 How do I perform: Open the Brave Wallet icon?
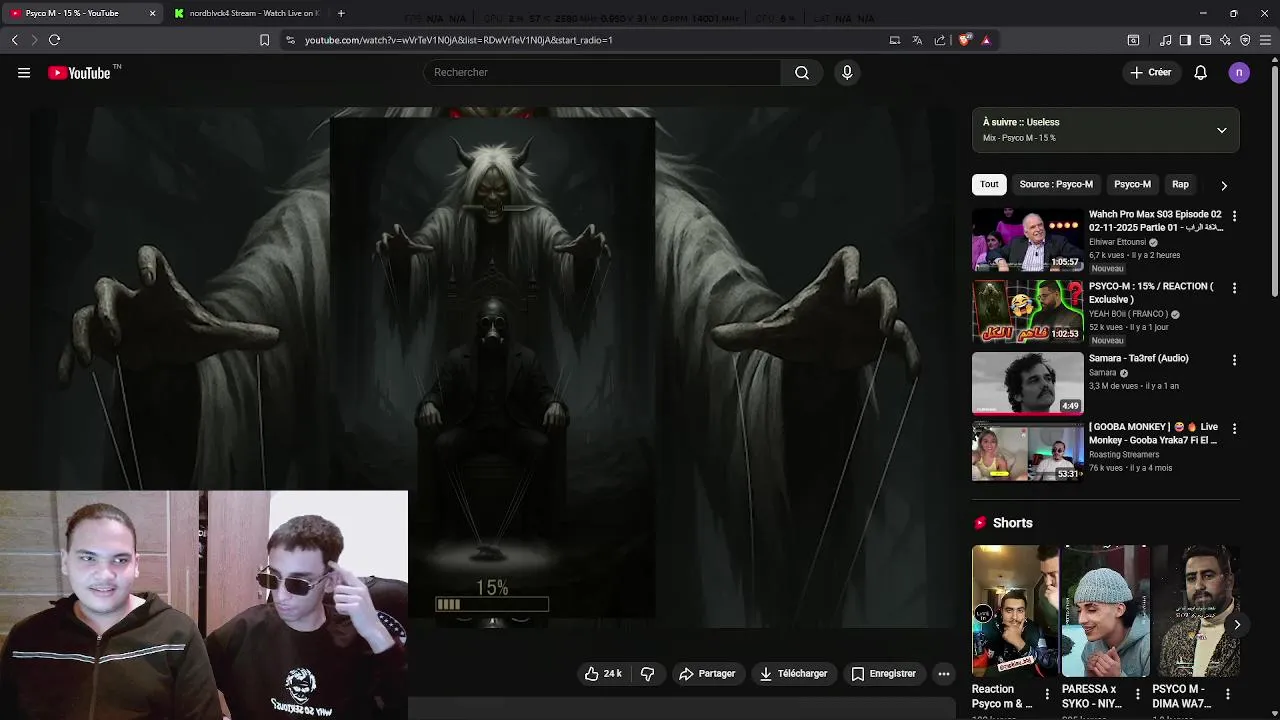tap(1205, 40)
